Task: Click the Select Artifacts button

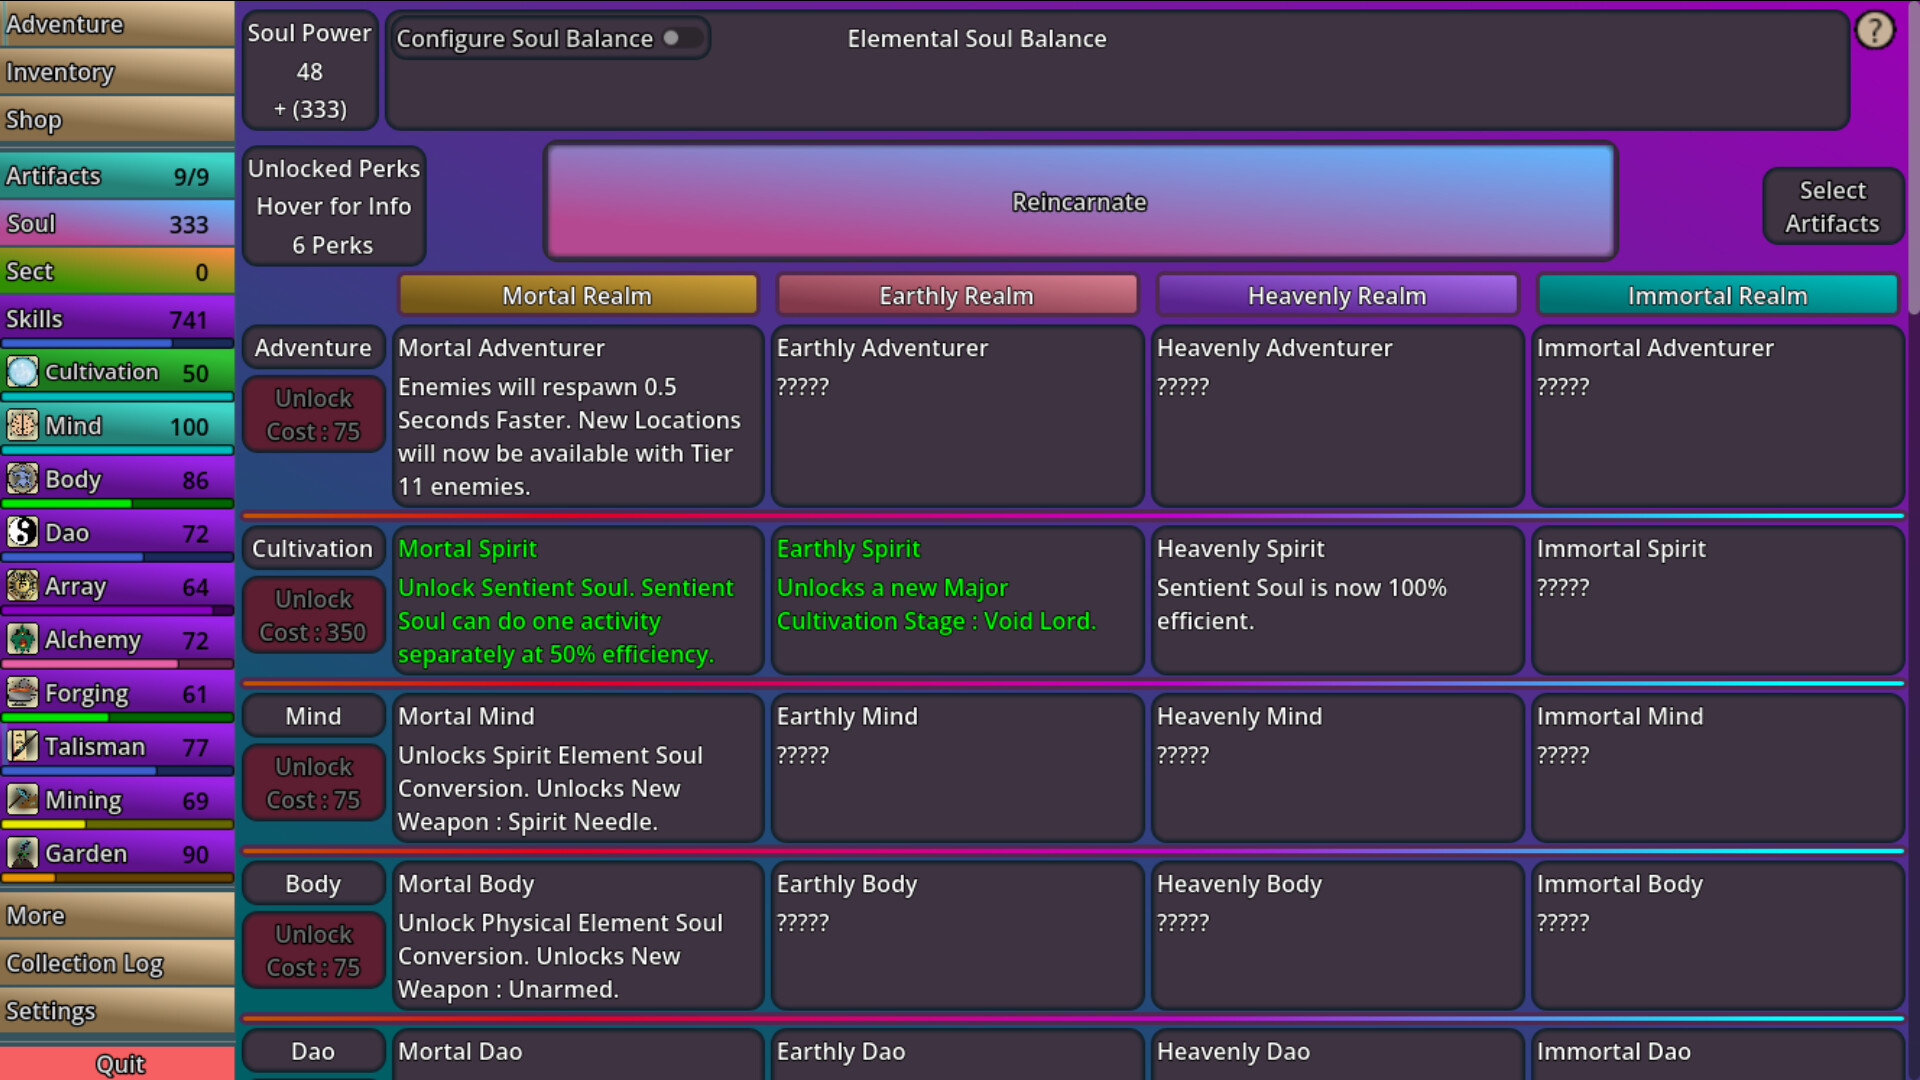Action: click(x=1833, y=206)
